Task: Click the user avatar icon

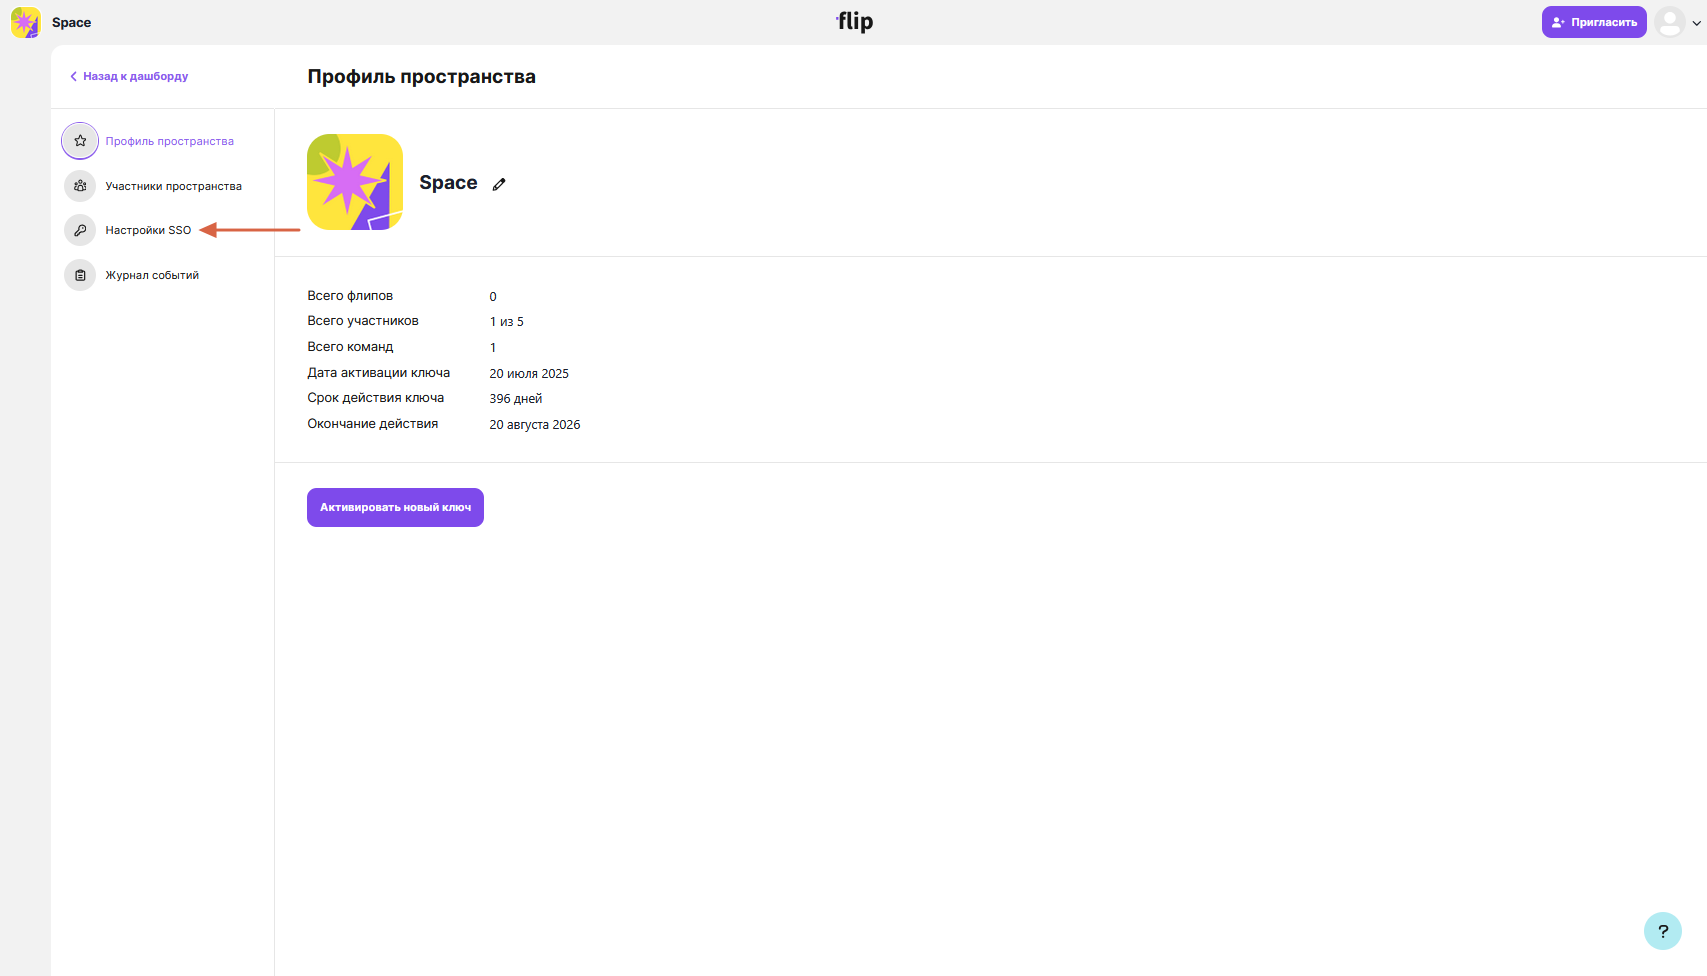Action: point(1670,22)
